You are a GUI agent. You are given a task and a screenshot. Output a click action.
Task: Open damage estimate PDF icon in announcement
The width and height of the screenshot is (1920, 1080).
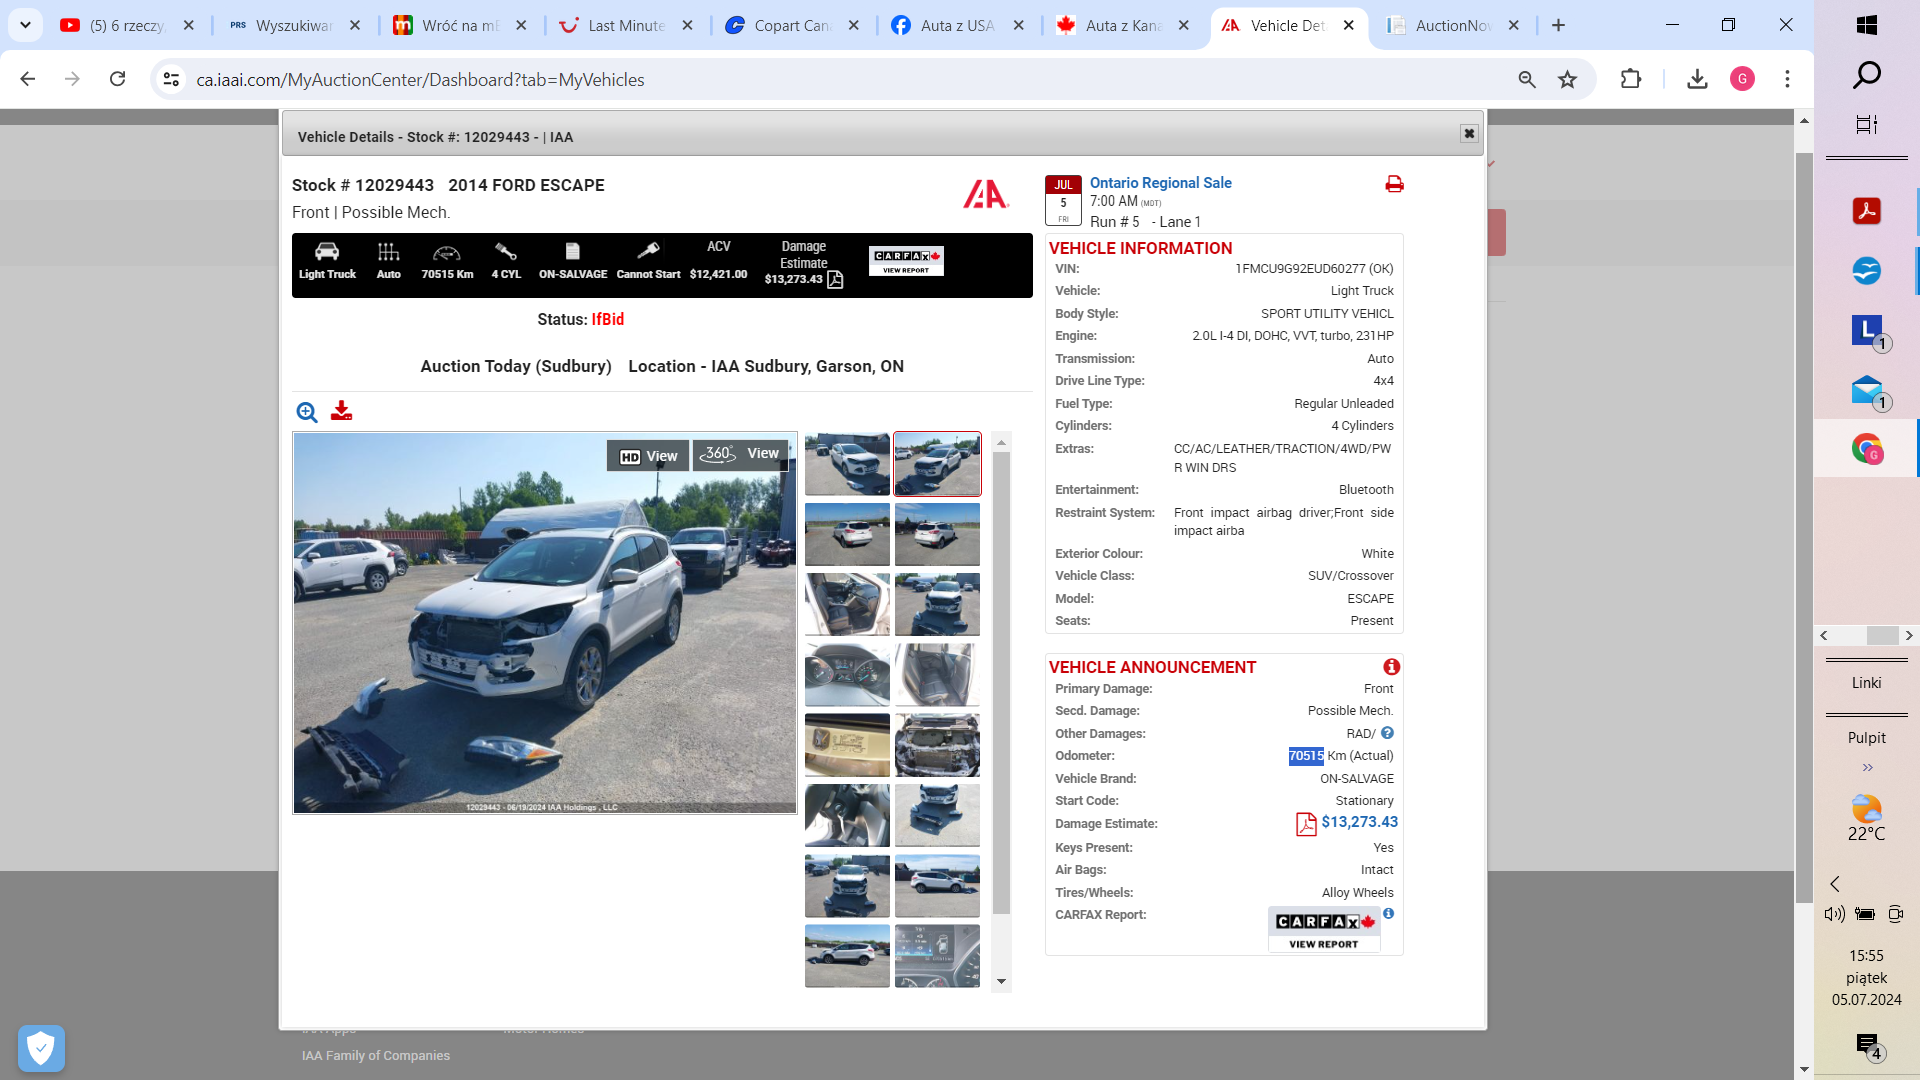pyautogui.click(x=1306, y=824)
